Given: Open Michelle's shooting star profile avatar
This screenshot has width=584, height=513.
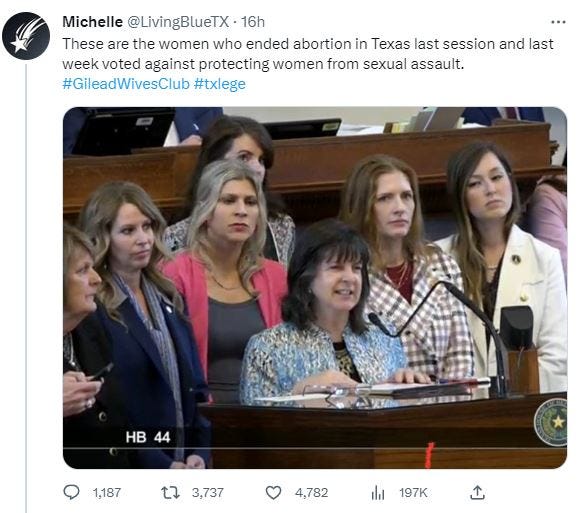Looking at the screenshot, I should point(26,36).
